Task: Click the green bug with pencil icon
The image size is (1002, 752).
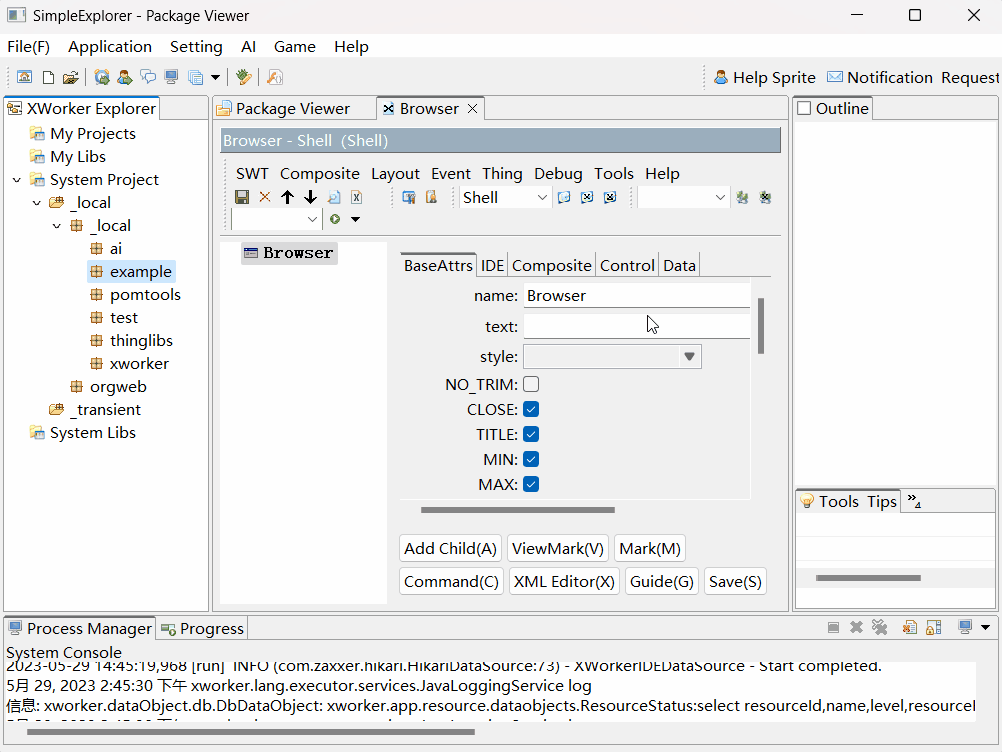Action: pos(243,77)
